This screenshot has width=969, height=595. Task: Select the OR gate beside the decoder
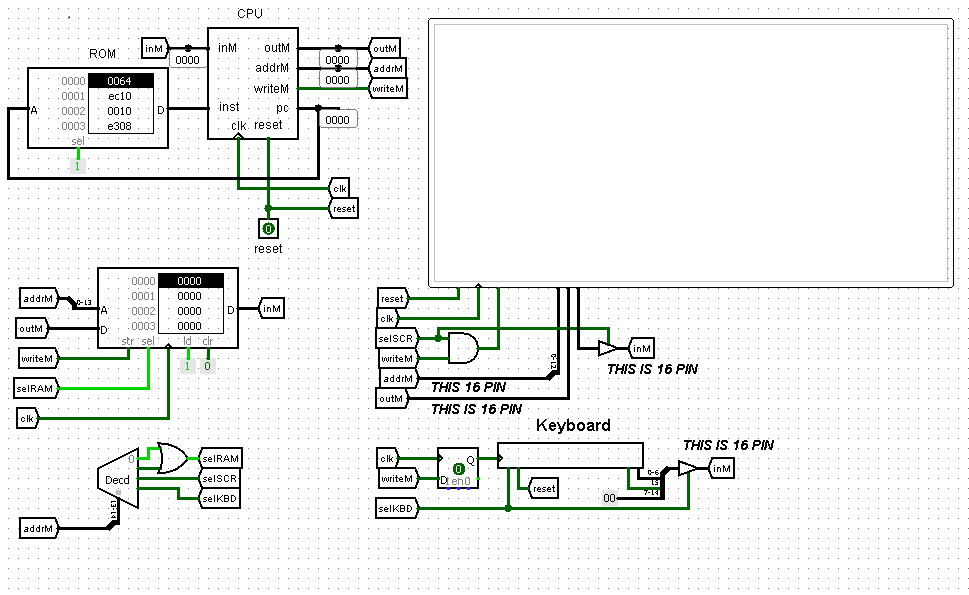tap(171, 458)
